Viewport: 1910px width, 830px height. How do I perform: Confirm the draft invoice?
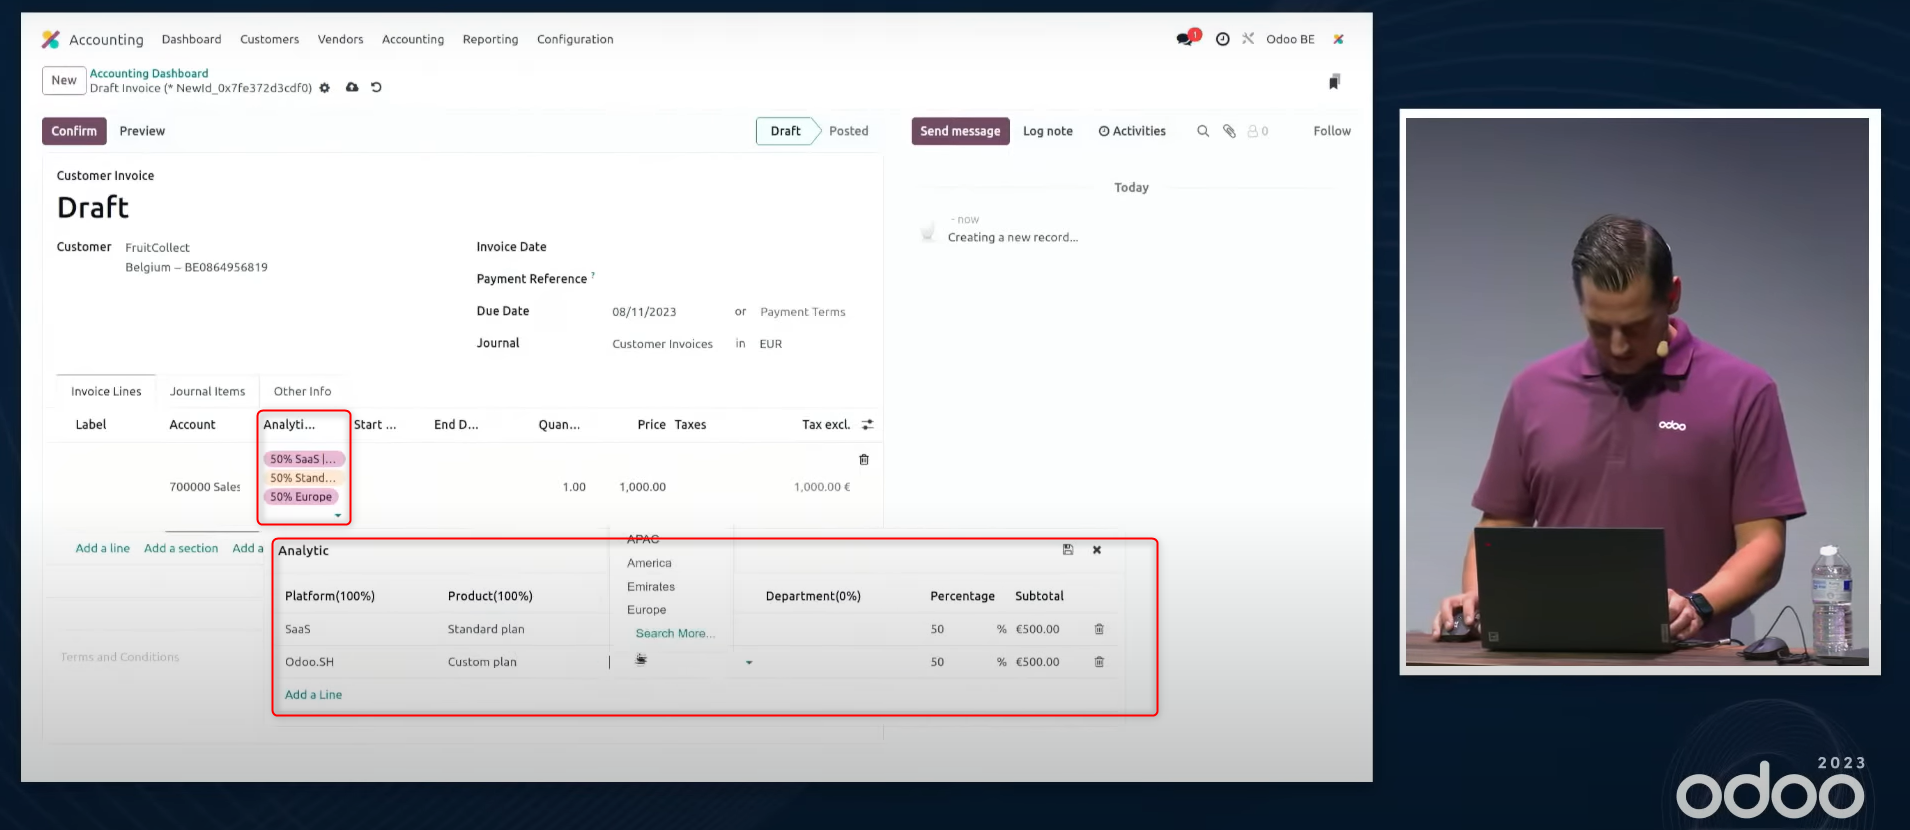(74, 131)
